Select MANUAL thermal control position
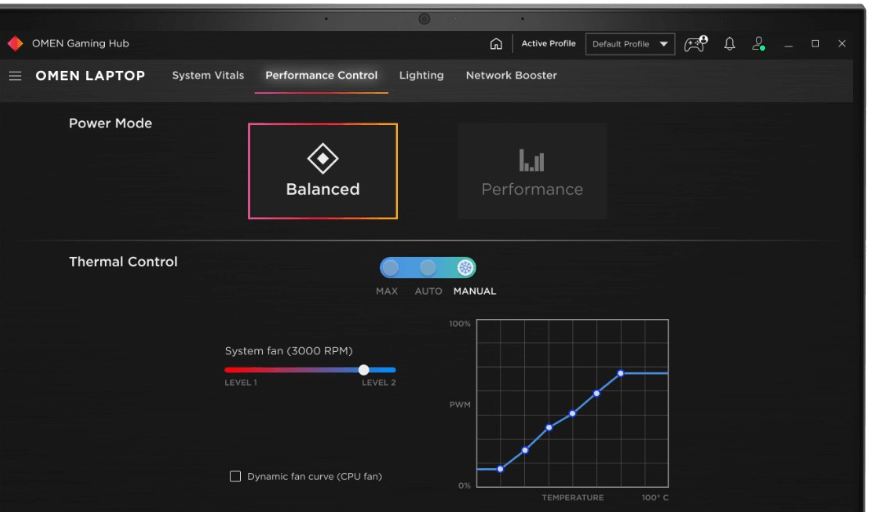Screen dimensions: 871x512 point(465,268)
